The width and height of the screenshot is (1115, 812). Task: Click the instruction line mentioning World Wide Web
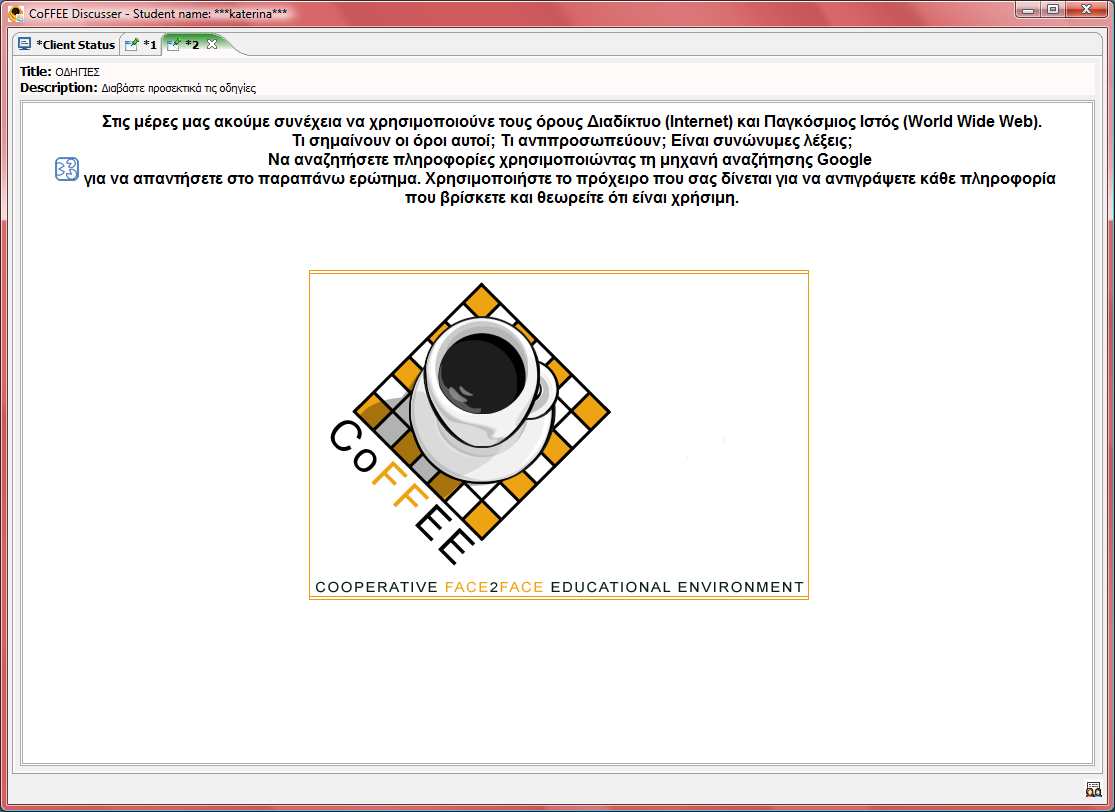tap(572, 121)
